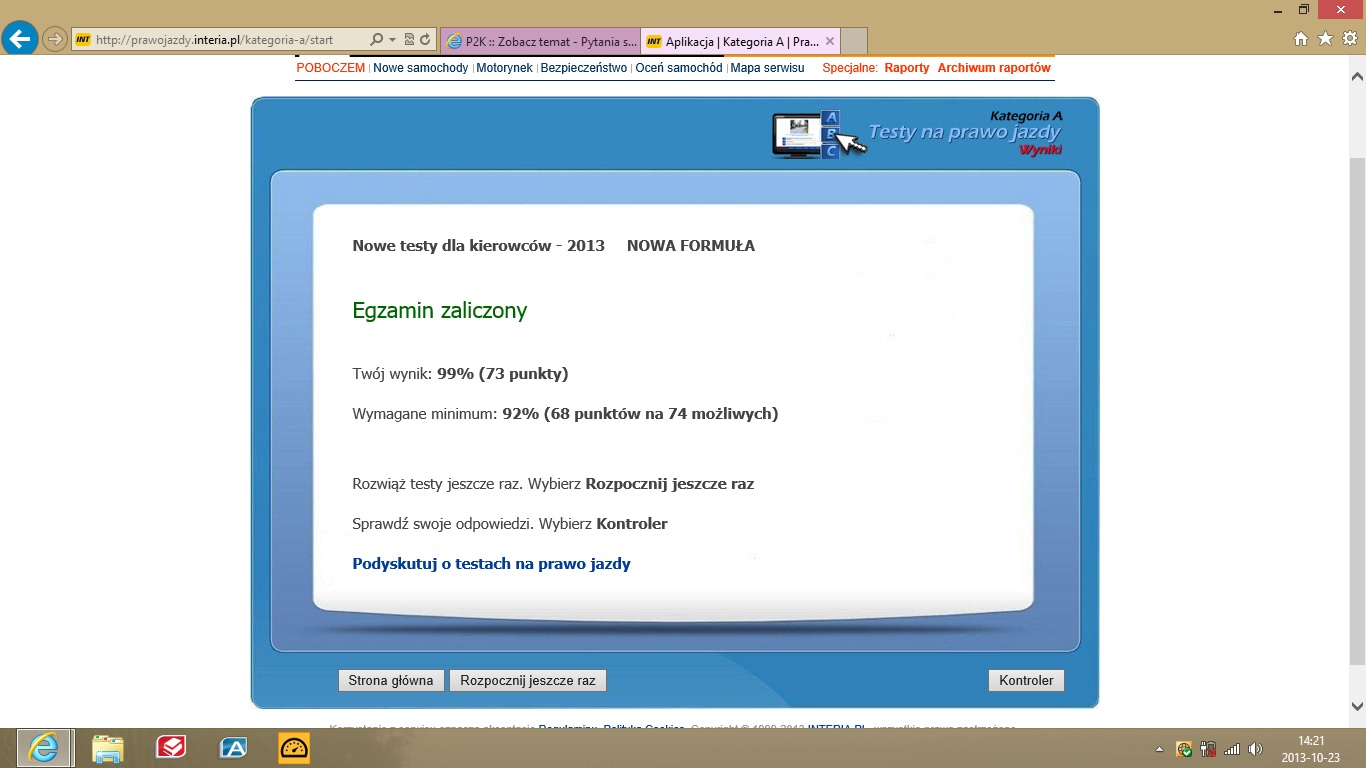Click the vertical scrollbar thumb
Image resolution: width=1366 pixels, height=768 pixels.
(1358, 410)
